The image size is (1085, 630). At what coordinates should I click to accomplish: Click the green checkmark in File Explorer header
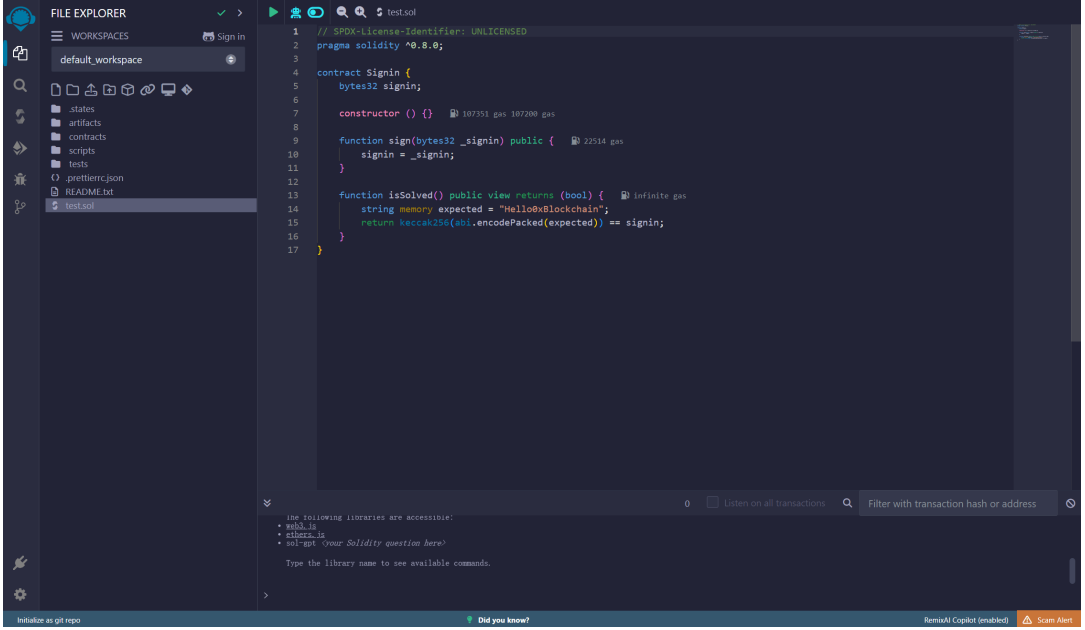[x=221, y=12]
